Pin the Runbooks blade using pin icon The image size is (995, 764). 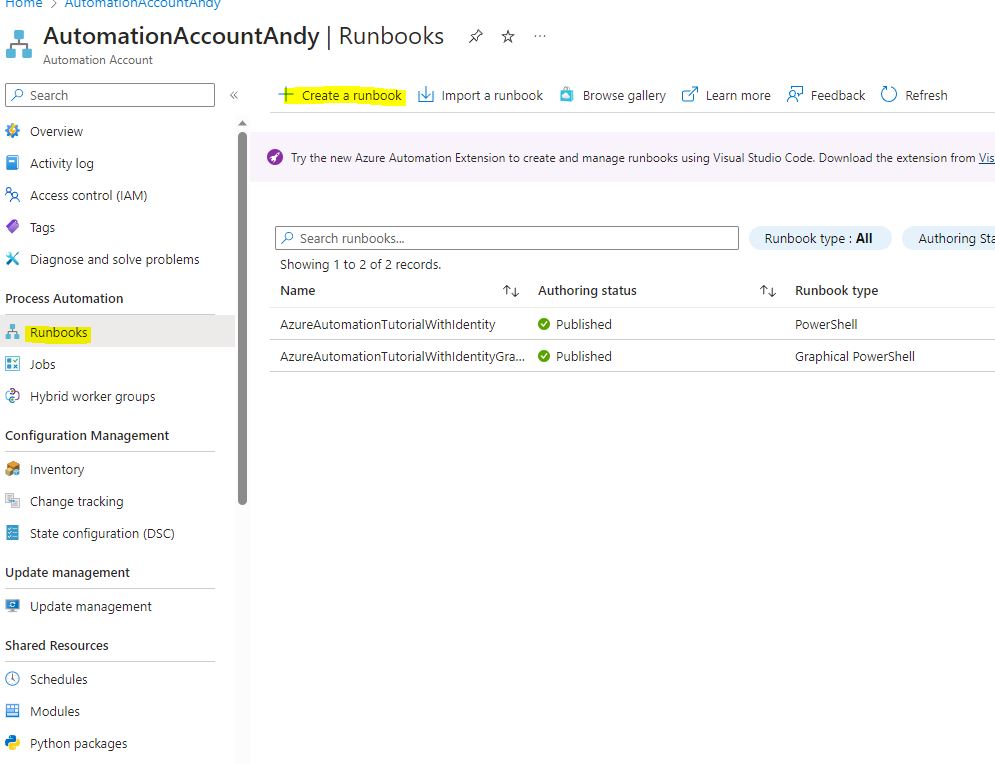pos(476,37)
